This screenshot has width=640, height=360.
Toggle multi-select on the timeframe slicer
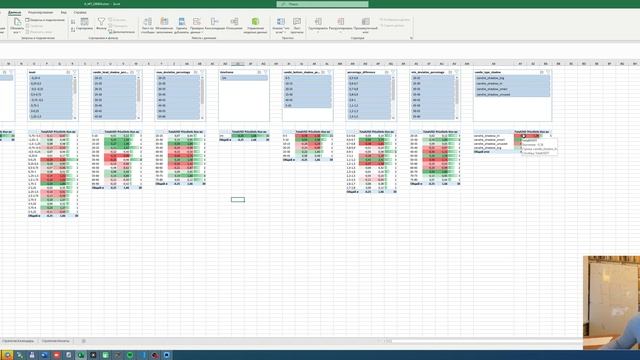pos(259,72)
